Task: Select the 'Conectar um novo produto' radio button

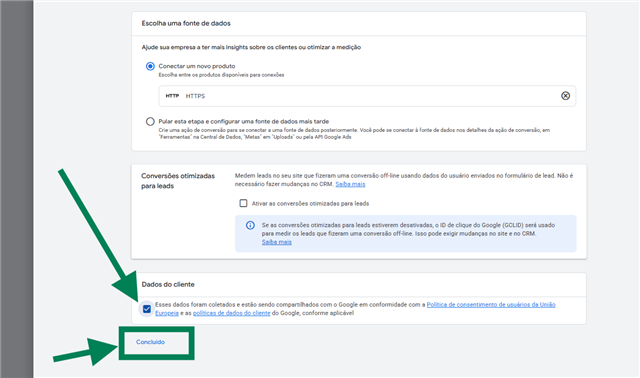Action: coord(150,66)
